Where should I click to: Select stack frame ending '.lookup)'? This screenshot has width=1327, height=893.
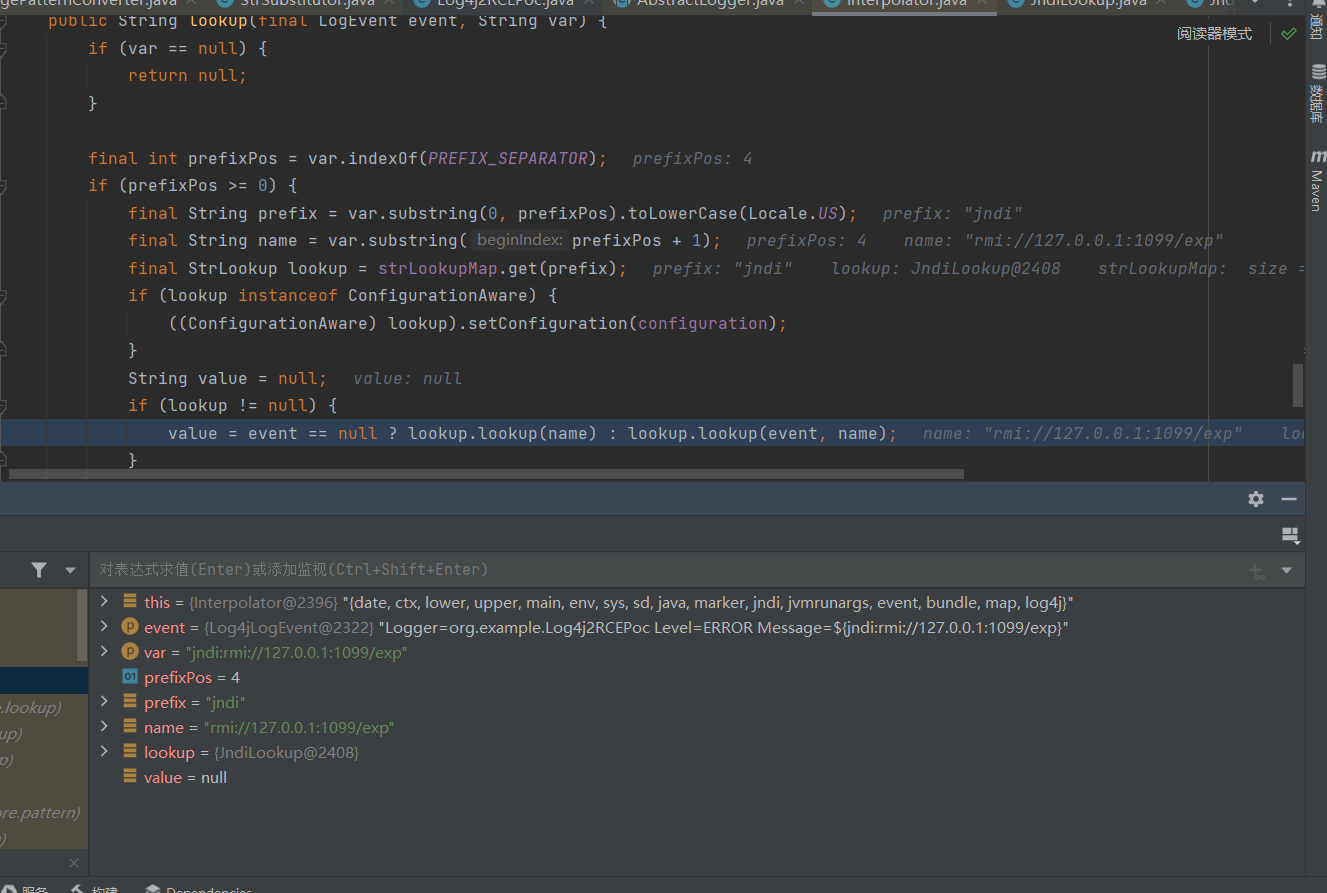tap(44, 707)
